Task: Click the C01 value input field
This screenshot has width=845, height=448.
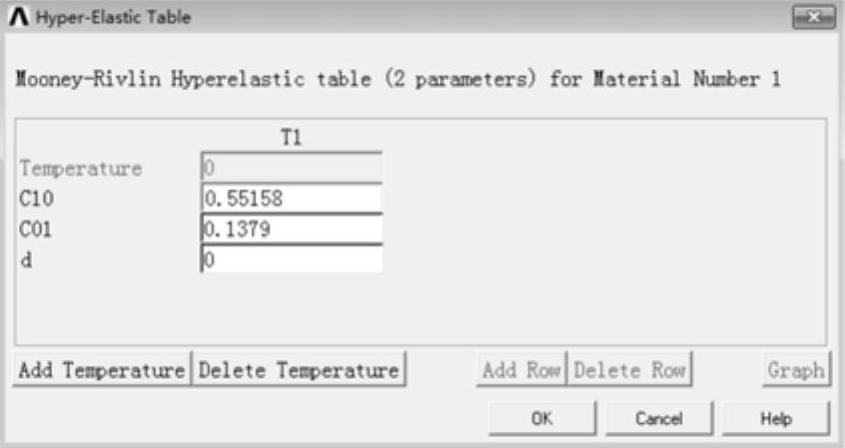Action: (291, 229)
